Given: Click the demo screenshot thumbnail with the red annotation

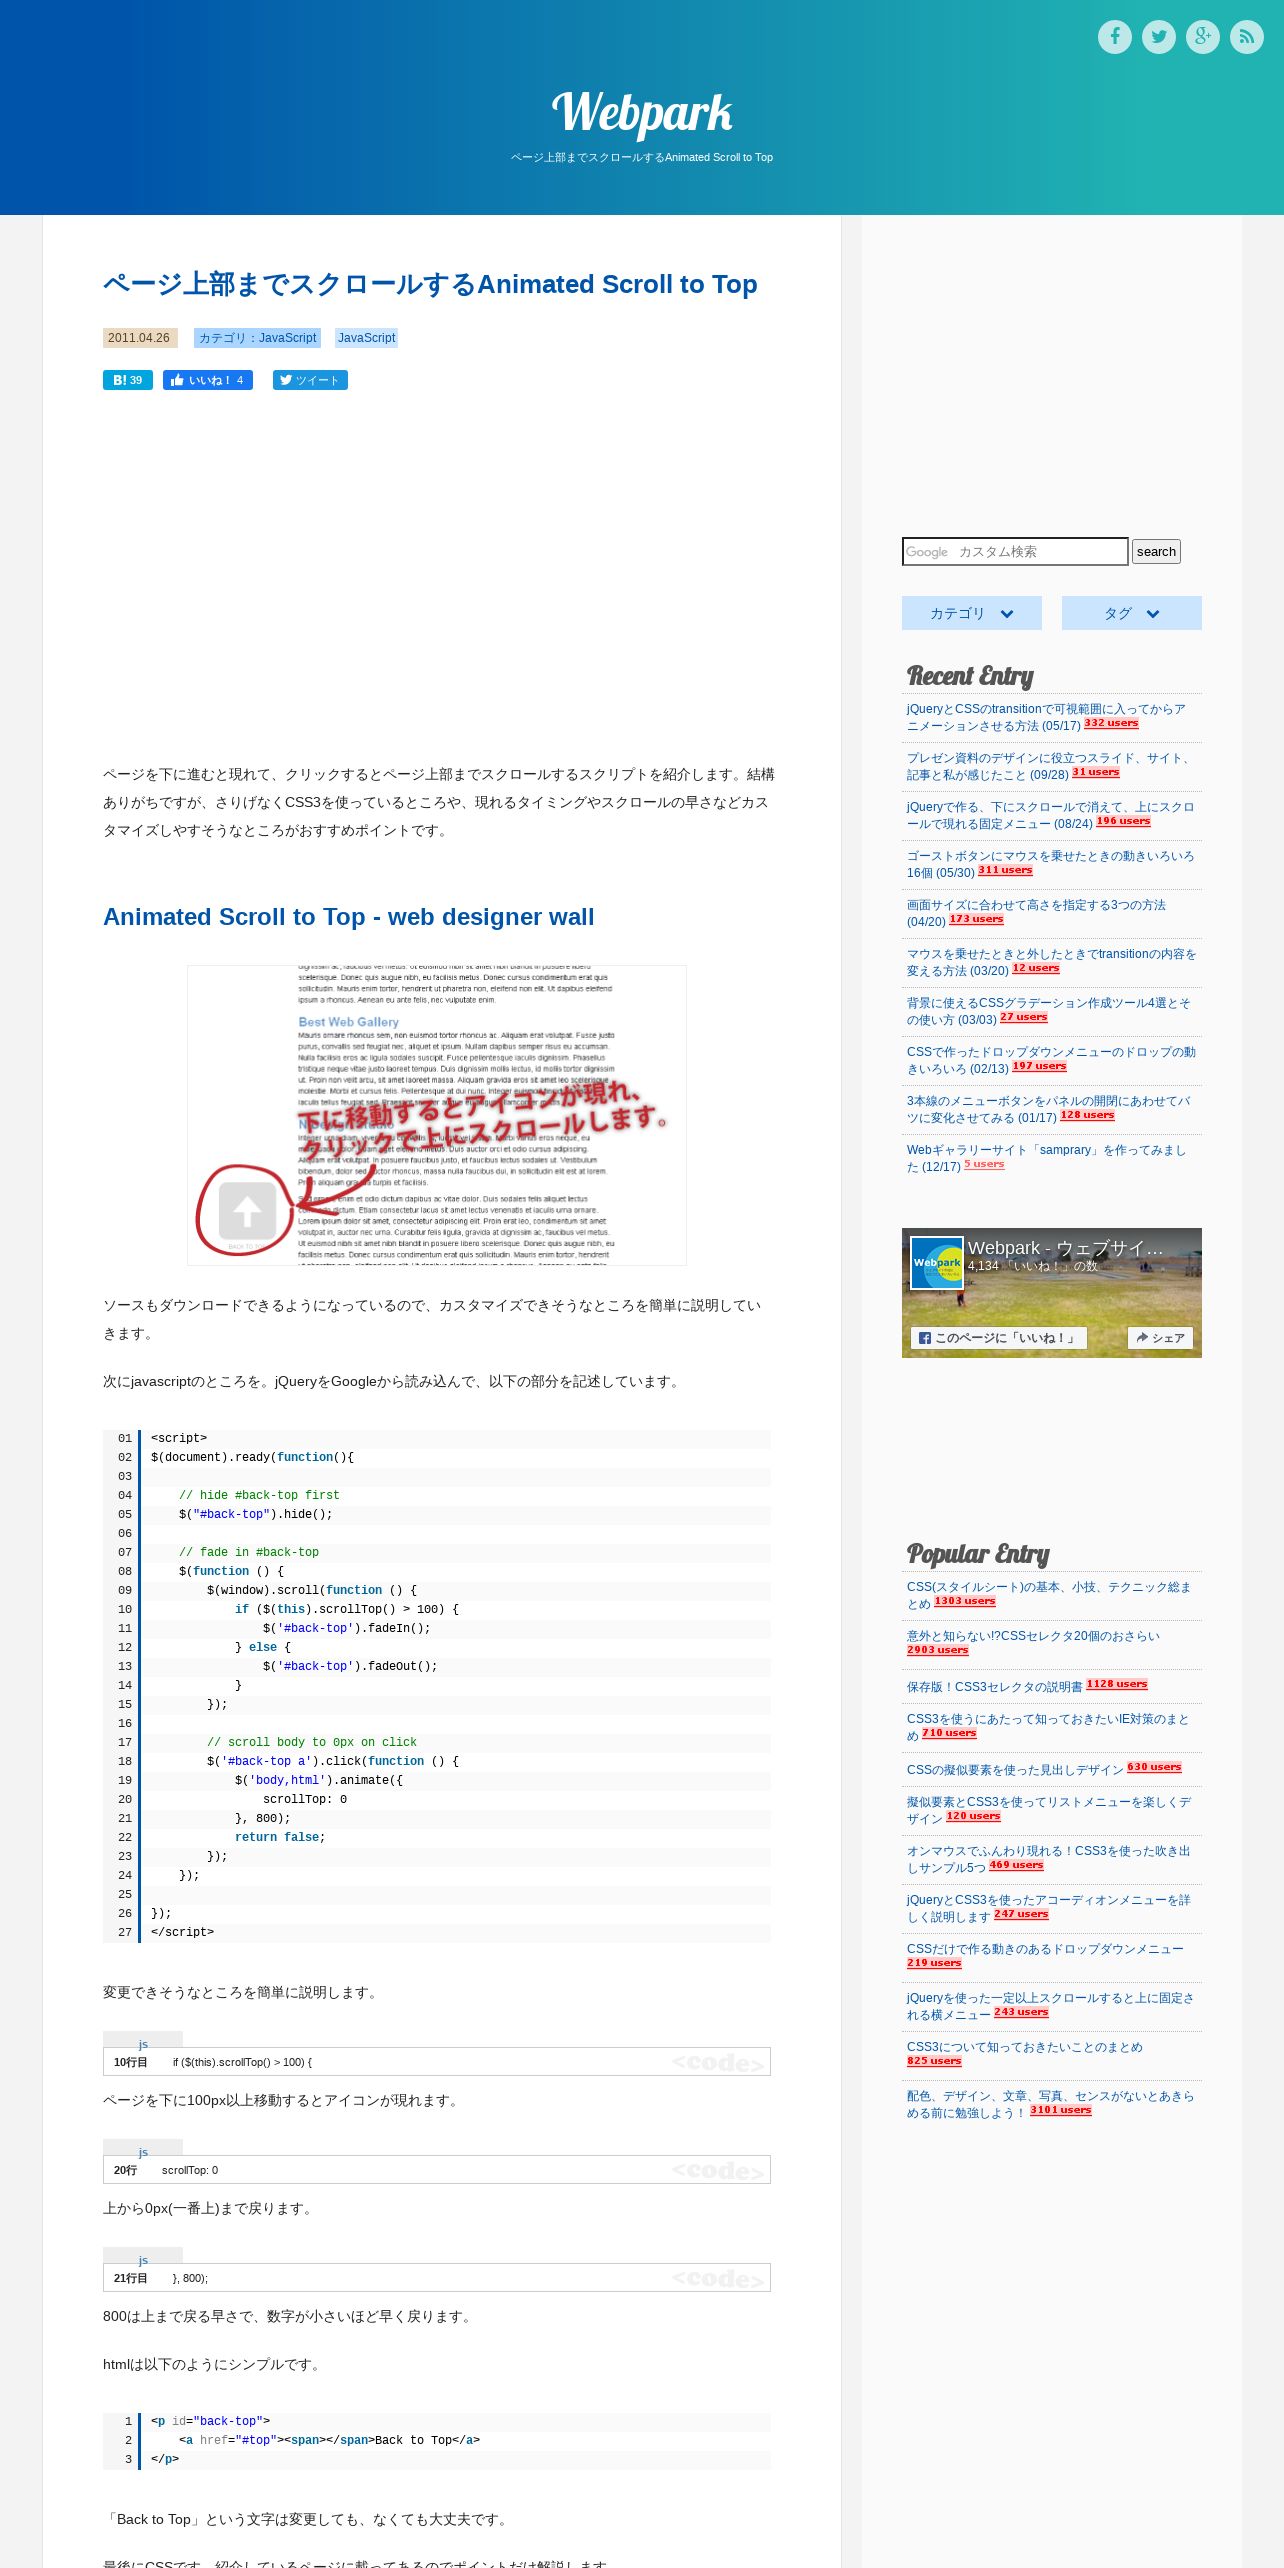Looking at the screenshot, I should pos(437,1115).
